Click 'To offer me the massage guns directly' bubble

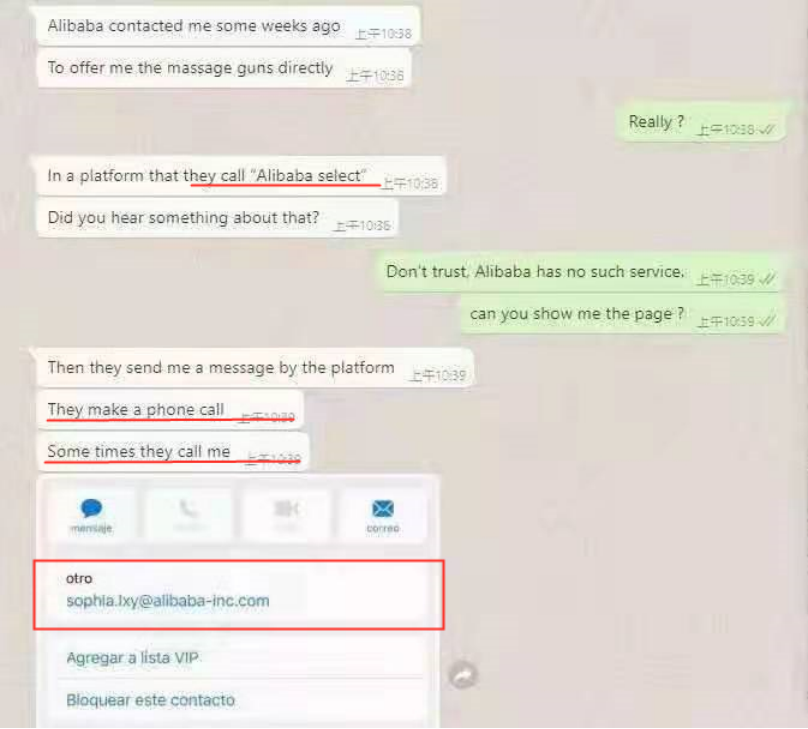224,69
